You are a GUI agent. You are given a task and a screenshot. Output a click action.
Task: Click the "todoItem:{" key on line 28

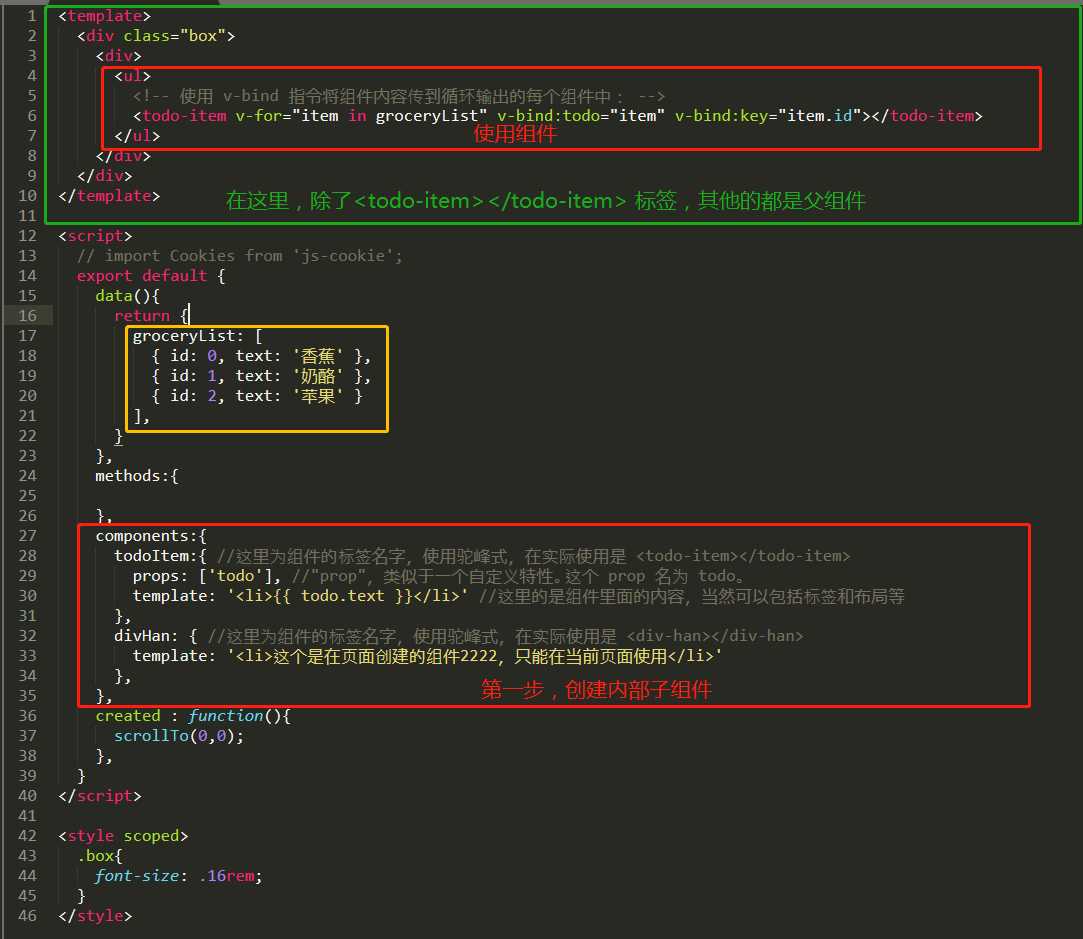click(x=160, y=556)
